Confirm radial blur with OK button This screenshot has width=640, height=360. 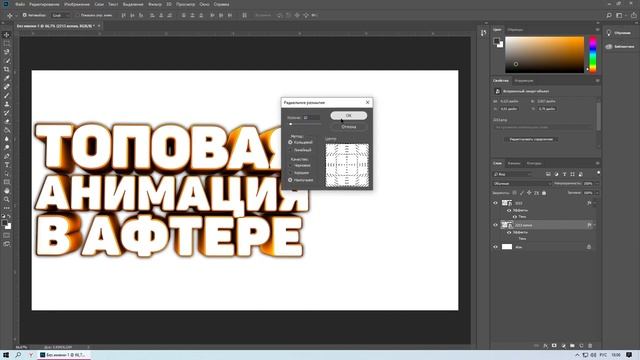[x=349, y=116]
